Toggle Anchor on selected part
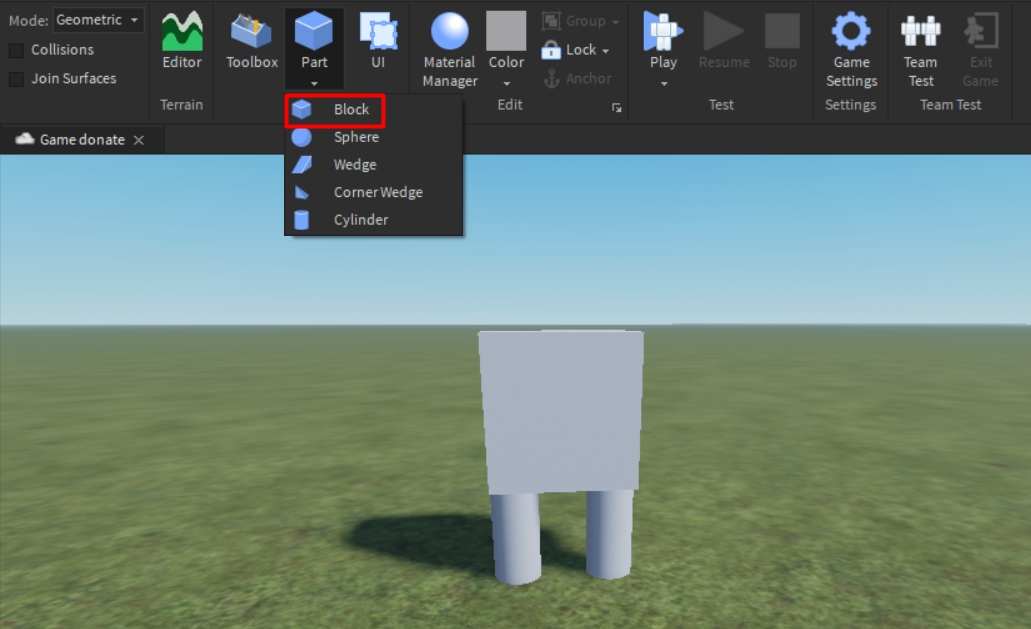The width and height of the screenshot is (1031, 629). click(578, 79)
